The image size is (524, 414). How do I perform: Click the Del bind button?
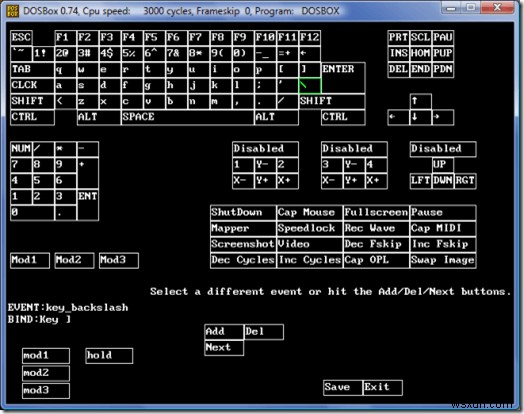264,332
